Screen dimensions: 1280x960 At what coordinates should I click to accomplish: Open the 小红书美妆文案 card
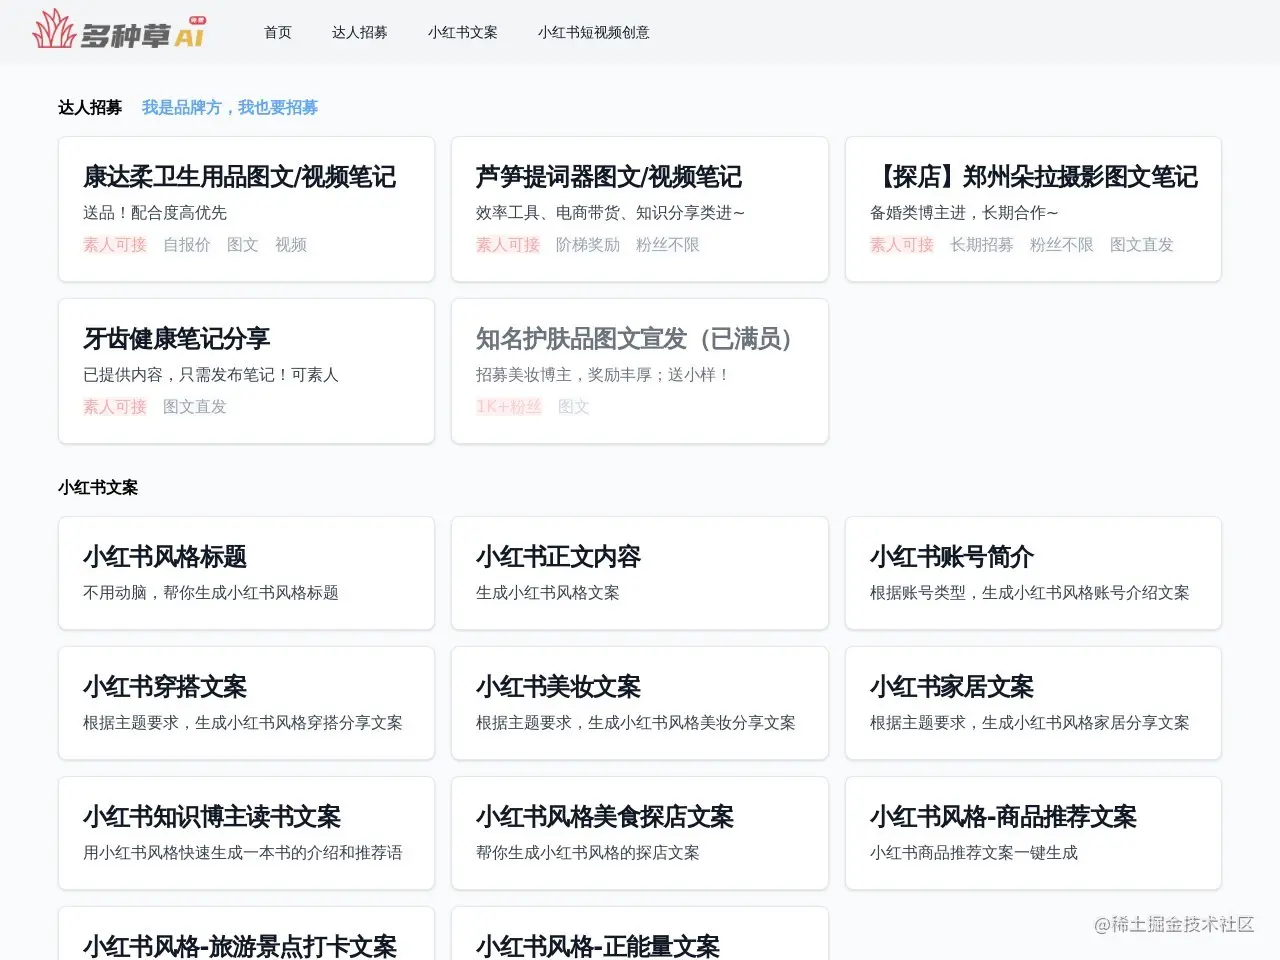point(640,703)
